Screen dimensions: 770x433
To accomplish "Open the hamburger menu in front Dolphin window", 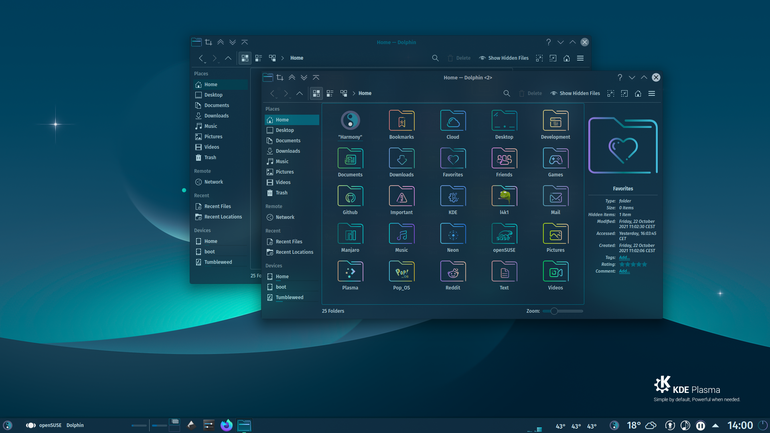I will tap(652, 93).
